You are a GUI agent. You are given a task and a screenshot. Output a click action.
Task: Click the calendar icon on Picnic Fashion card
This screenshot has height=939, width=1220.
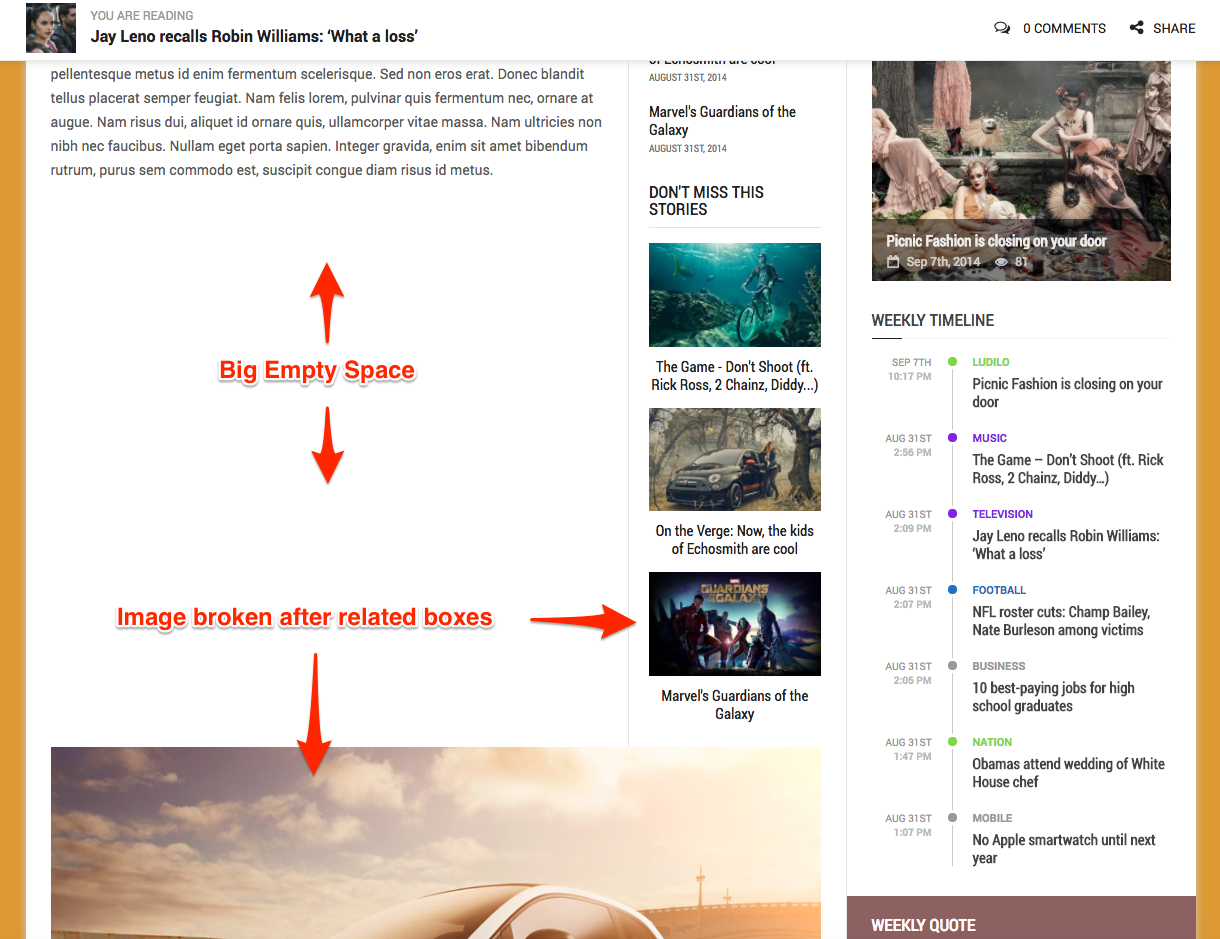(x=893, y=262)
